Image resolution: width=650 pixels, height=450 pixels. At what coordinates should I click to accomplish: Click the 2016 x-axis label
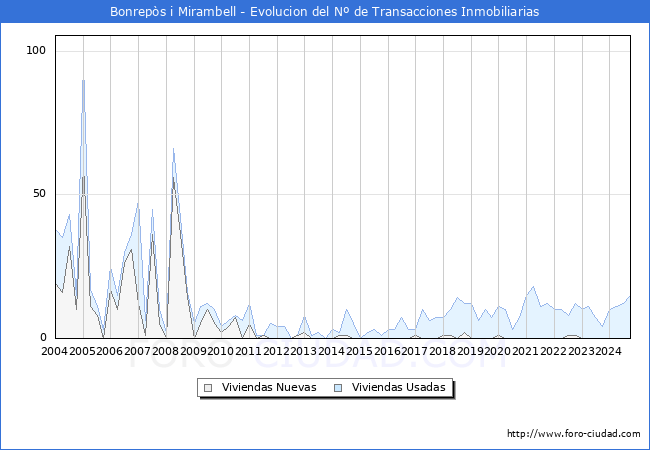[387, 351]
